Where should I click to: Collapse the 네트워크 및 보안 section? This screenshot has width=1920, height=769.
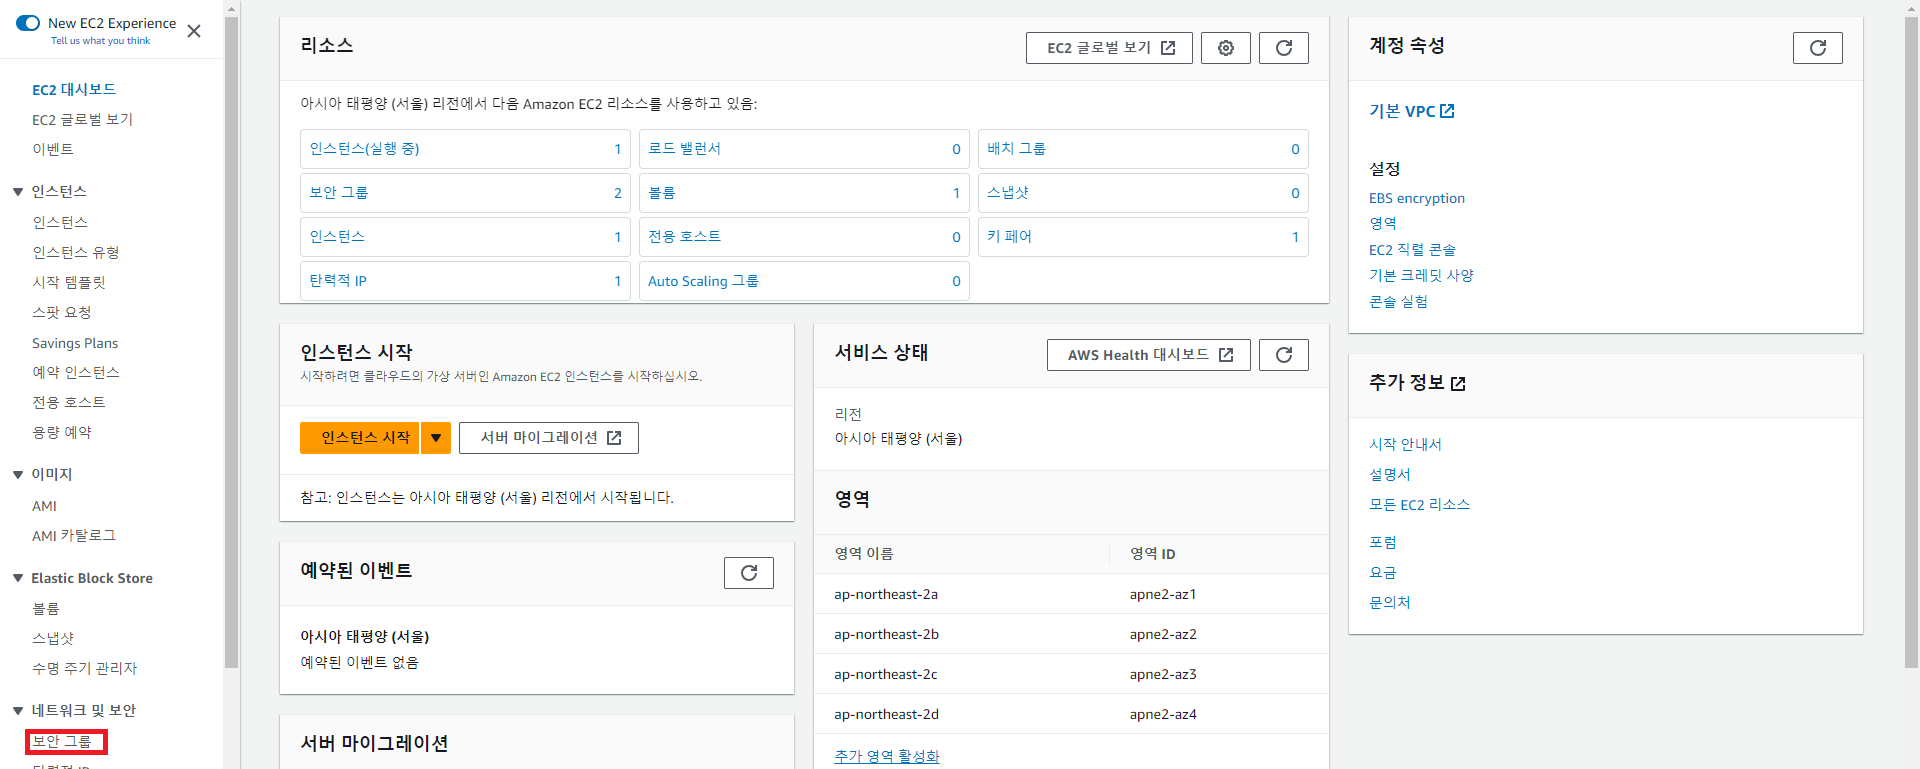pyautogui.click(x=18, y=710)
